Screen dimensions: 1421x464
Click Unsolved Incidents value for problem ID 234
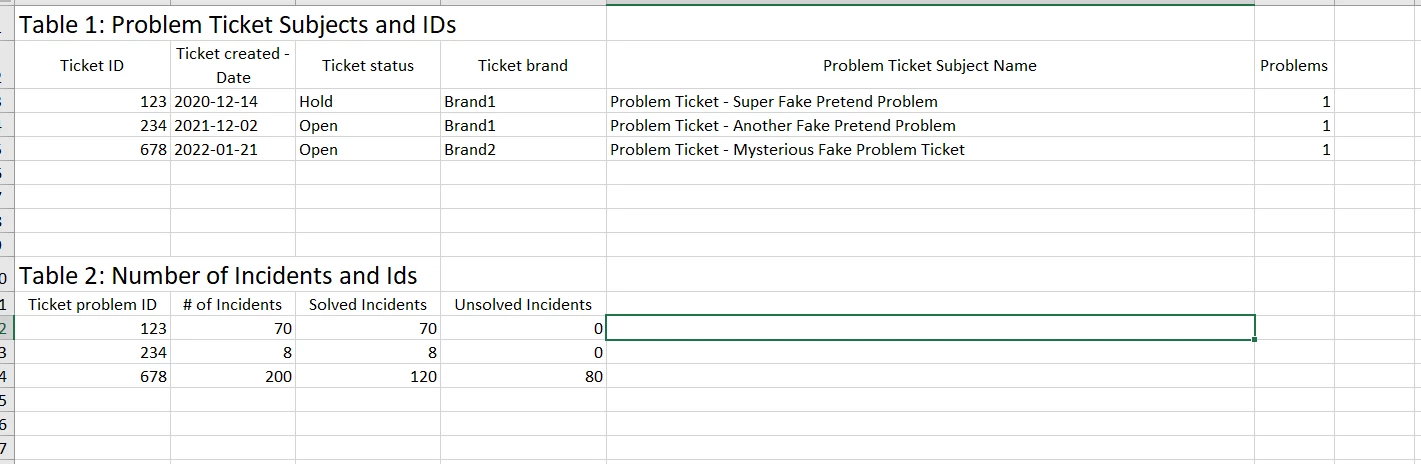[x=523, y=352]
